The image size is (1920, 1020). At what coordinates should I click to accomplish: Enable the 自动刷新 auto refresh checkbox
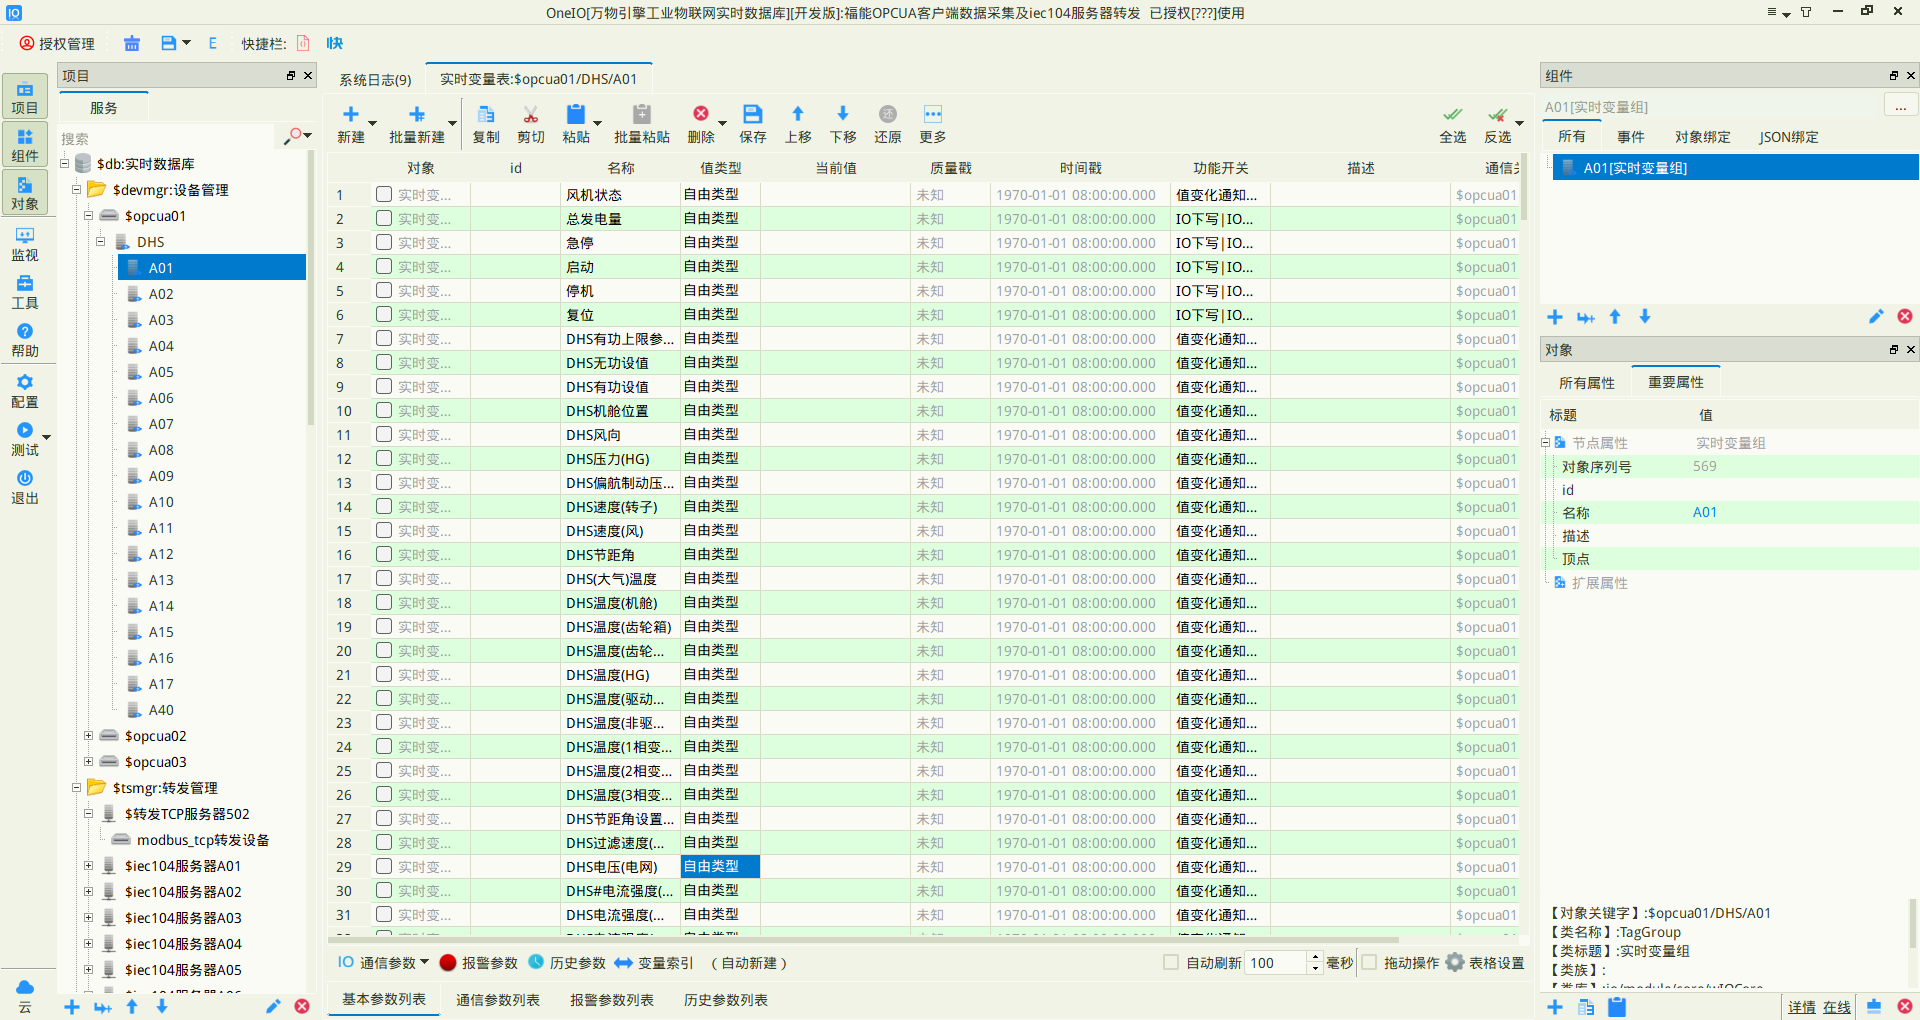pyautogui.click(x=1171, y=962)
